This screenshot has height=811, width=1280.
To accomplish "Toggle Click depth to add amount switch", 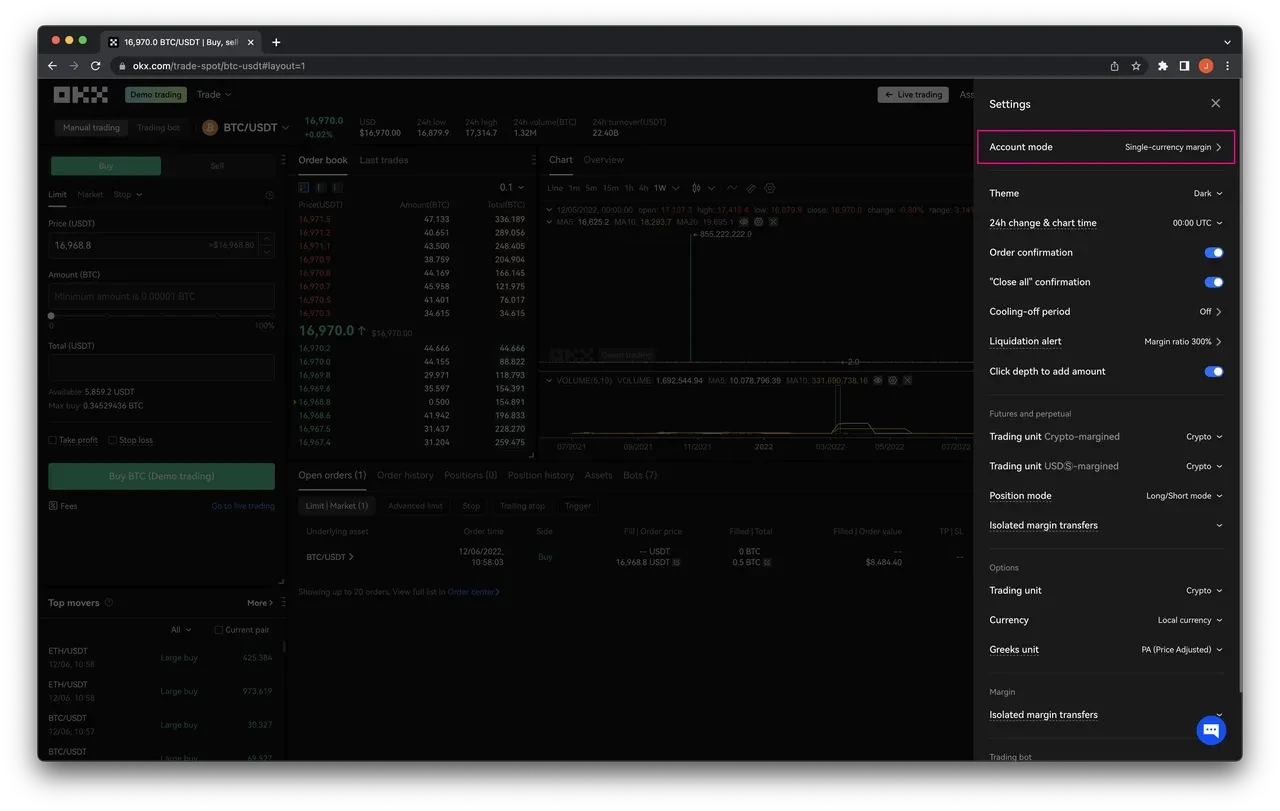I will pyautogui.click(x=1213, y=371).
